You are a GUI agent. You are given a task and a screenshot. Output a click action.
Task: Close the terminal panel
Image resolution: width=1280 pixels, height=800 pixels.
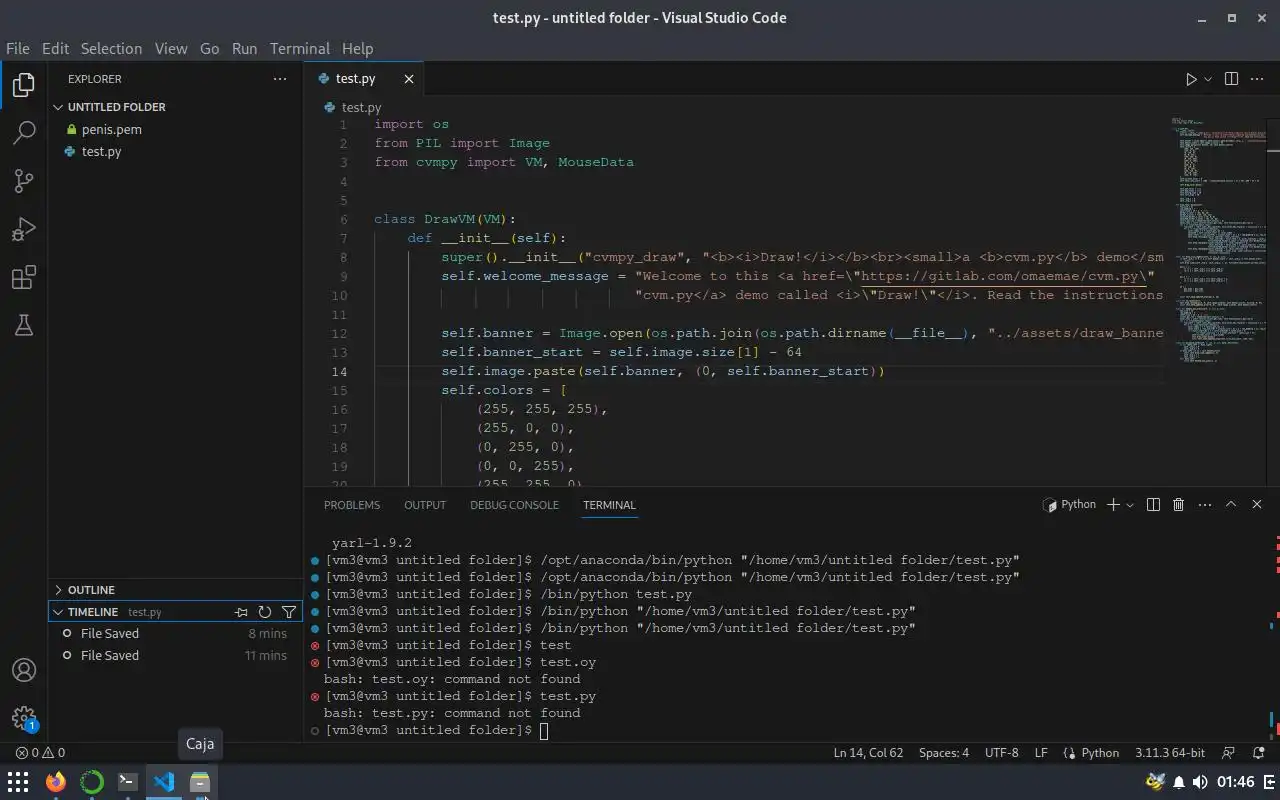coord(1258,505)
